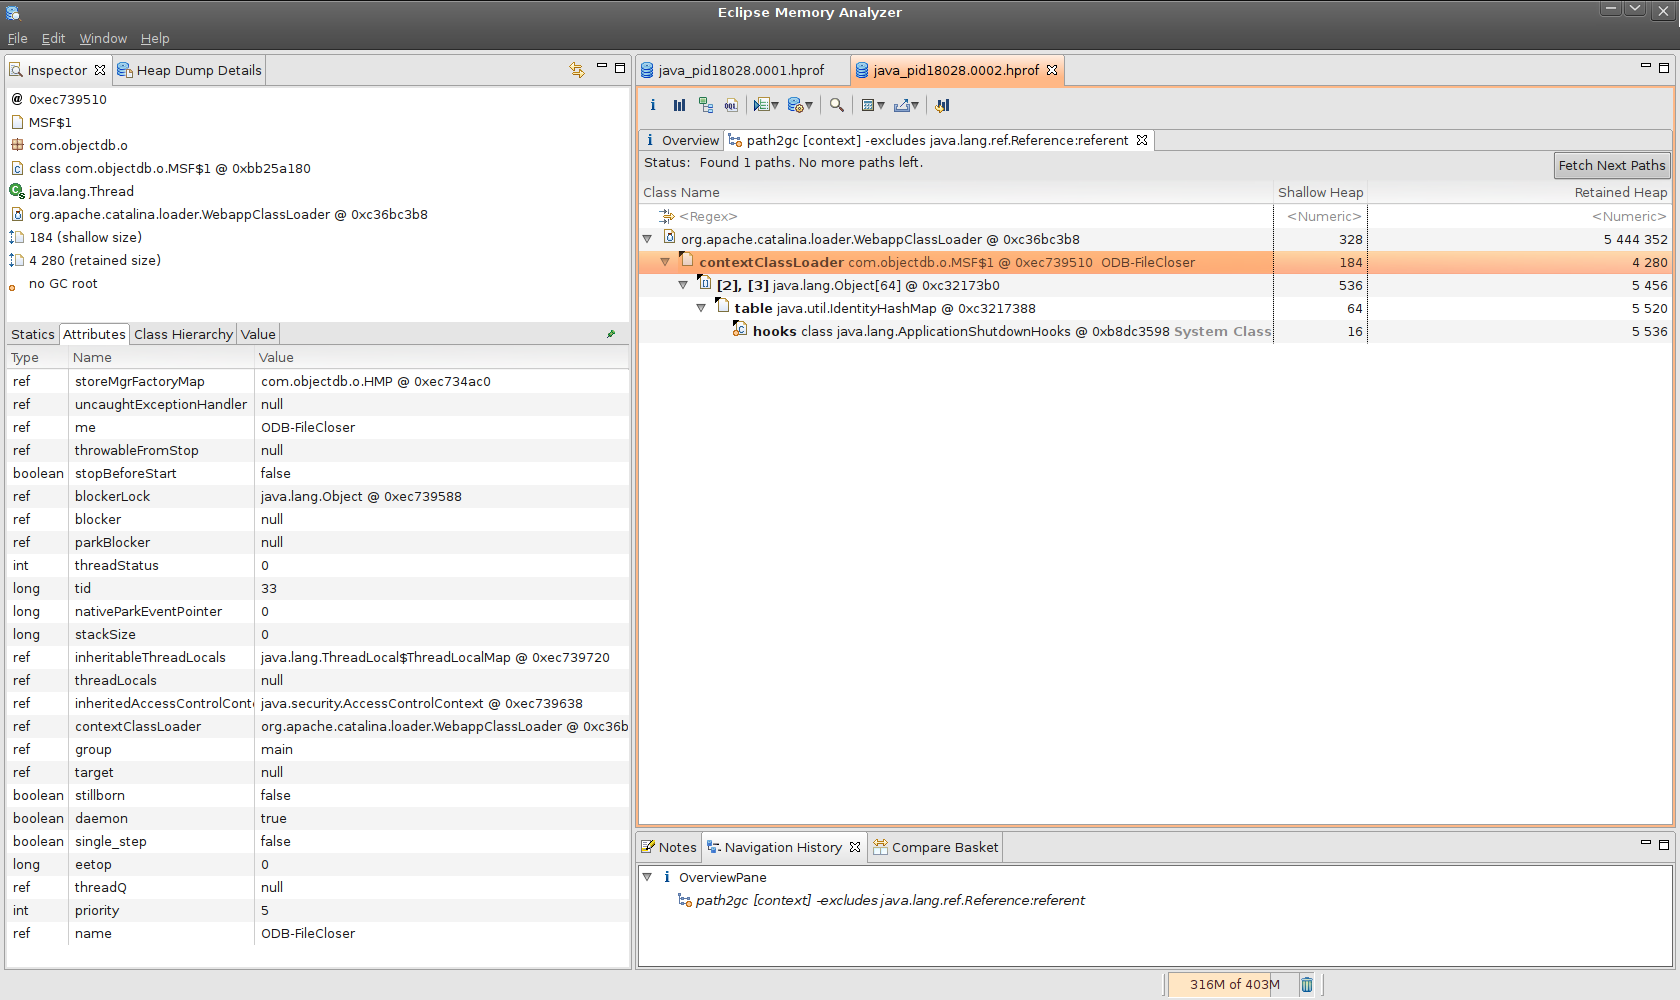Switch to the Heap Dump Details tab

(189, 70)
